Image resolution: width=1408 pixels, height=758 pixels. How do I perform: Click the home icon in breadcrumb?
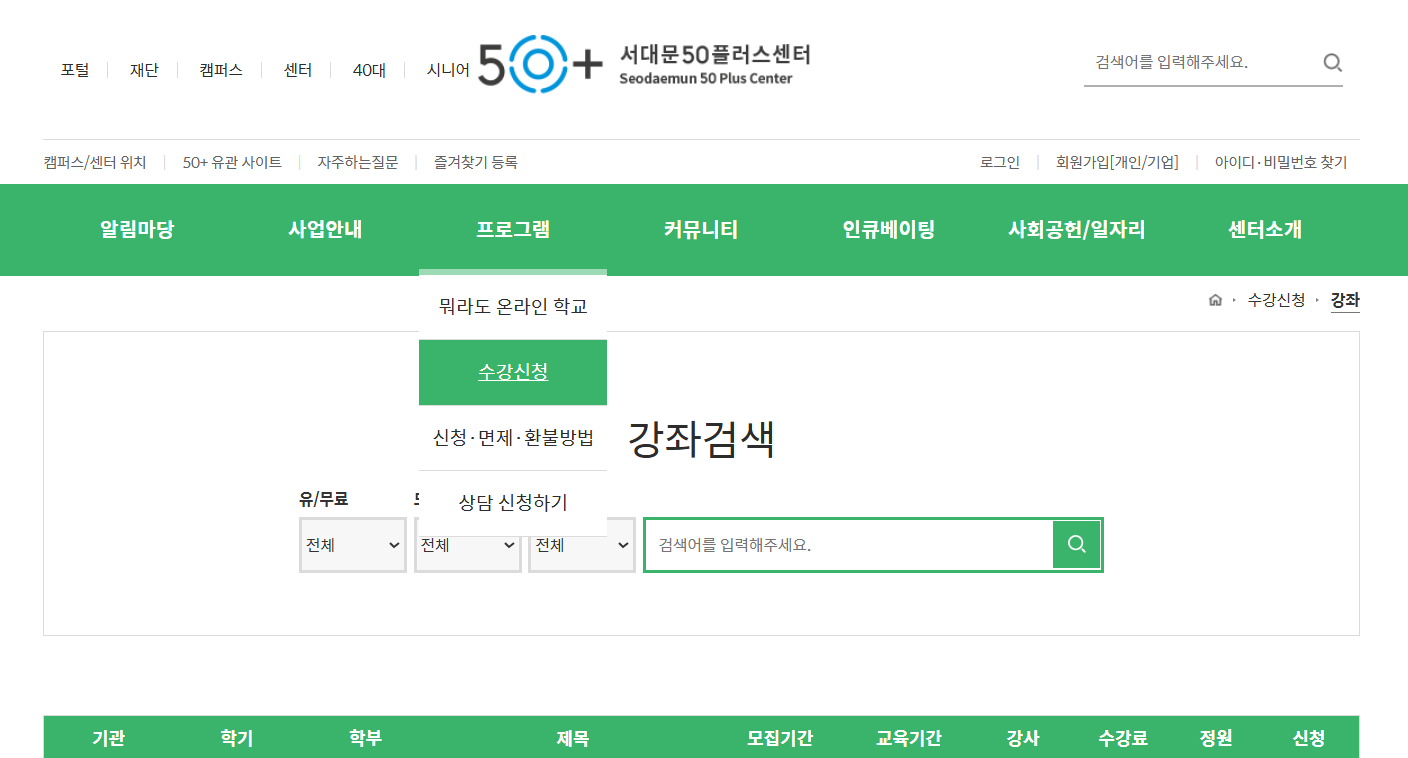point(1215,300)
